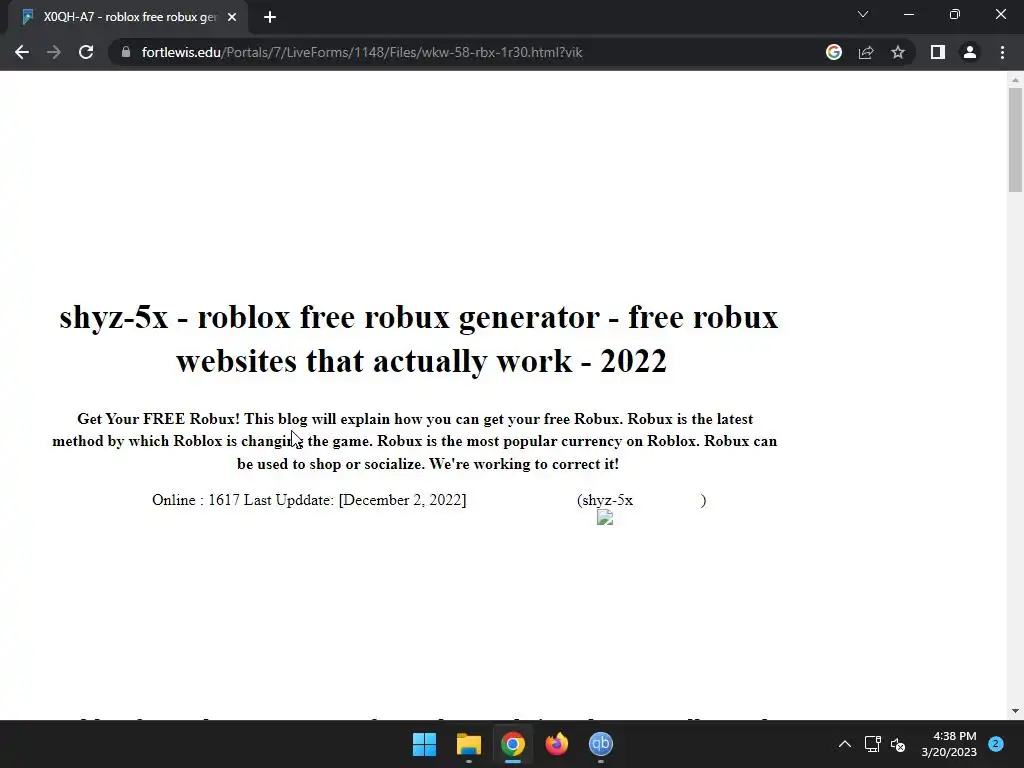1024x768 pixels.
Task: Bookmark this tab with the star icon
Action: tap(898, 52)
